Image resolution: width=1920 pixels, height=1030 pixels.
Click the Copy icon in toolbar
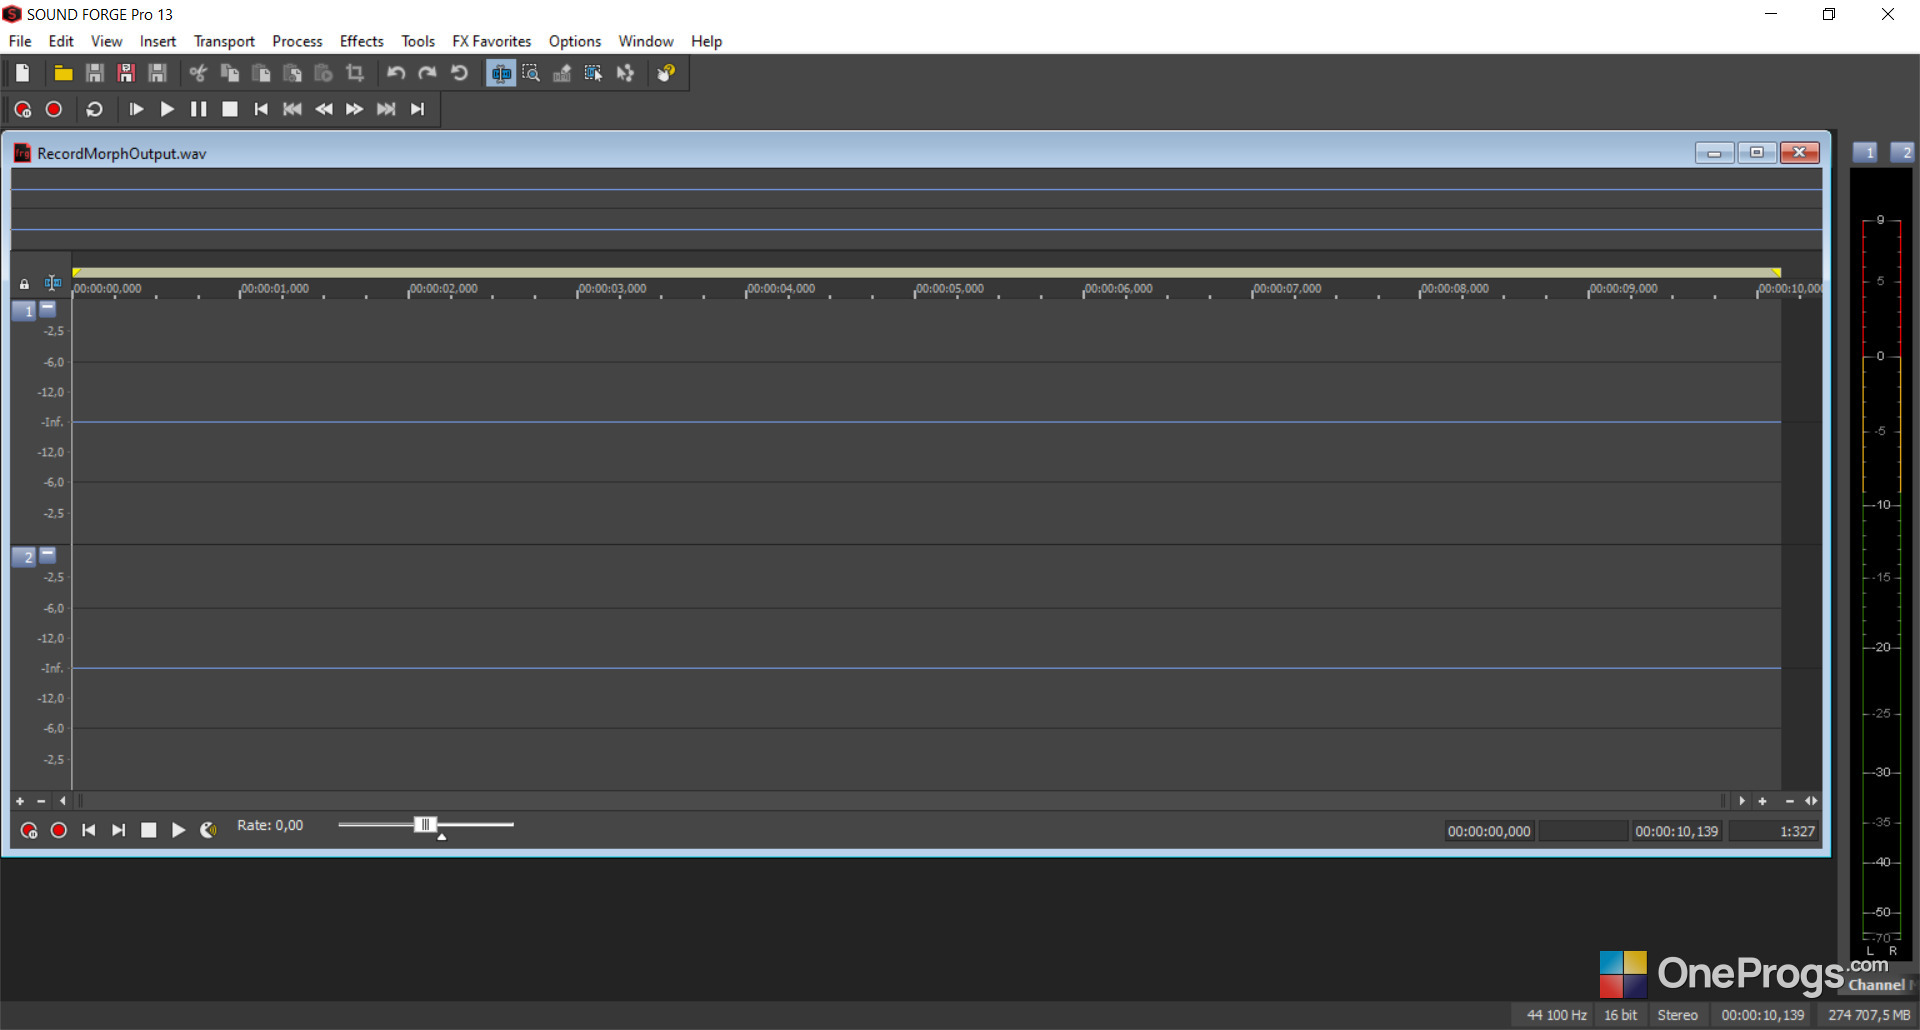(230, 73)
